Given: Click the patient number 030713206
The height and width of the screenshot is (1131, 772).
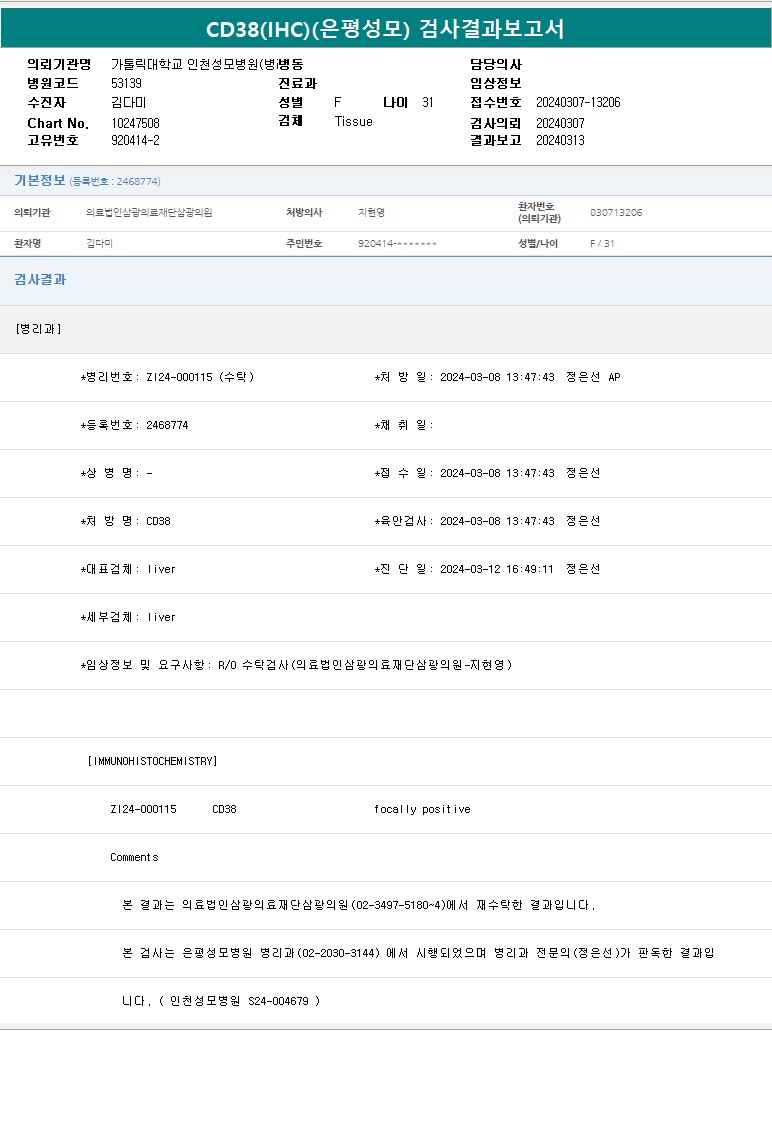Looking at the screenshot, I should (x=616, y=213).
